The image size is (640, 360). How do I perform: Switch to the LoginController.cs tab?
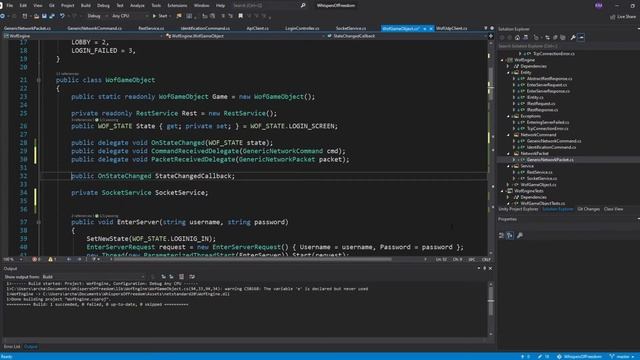coord(302,28)
